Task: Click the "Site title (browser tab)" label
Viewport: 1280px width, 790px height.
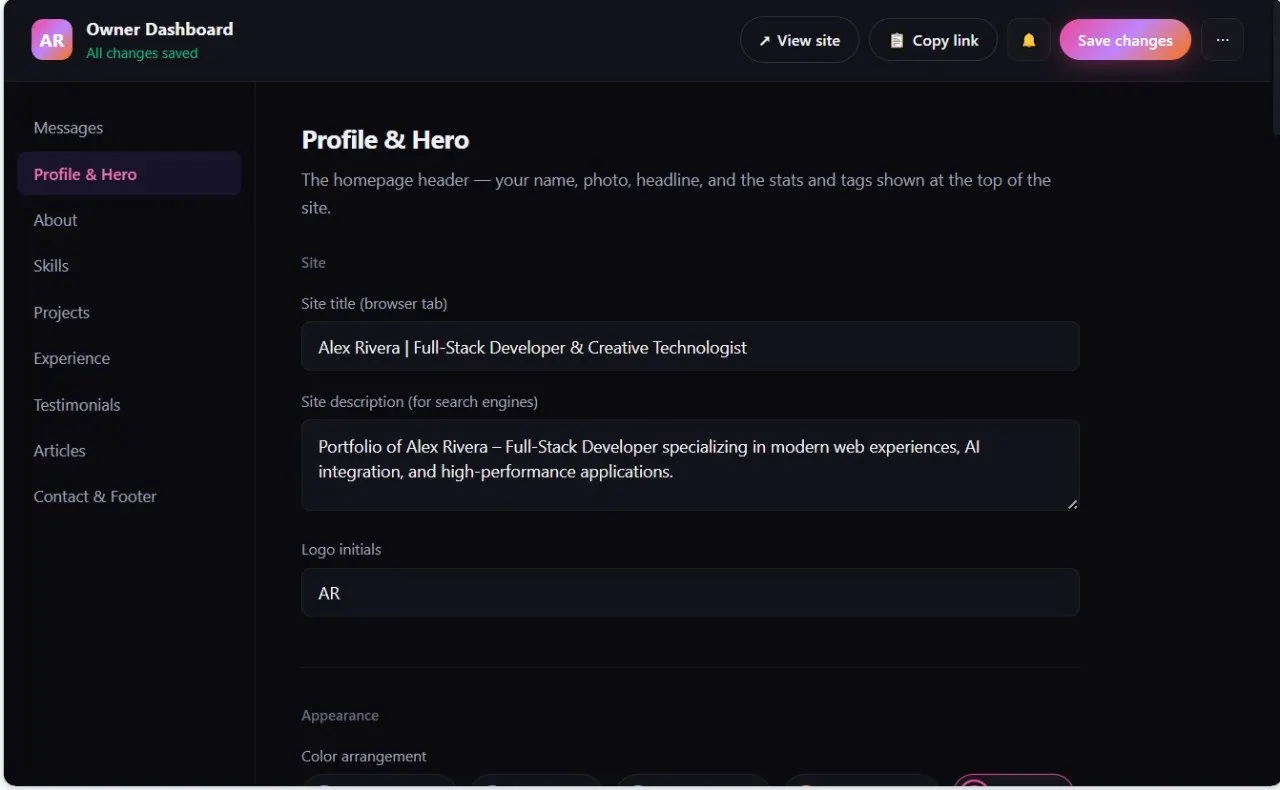Action: 374,303
